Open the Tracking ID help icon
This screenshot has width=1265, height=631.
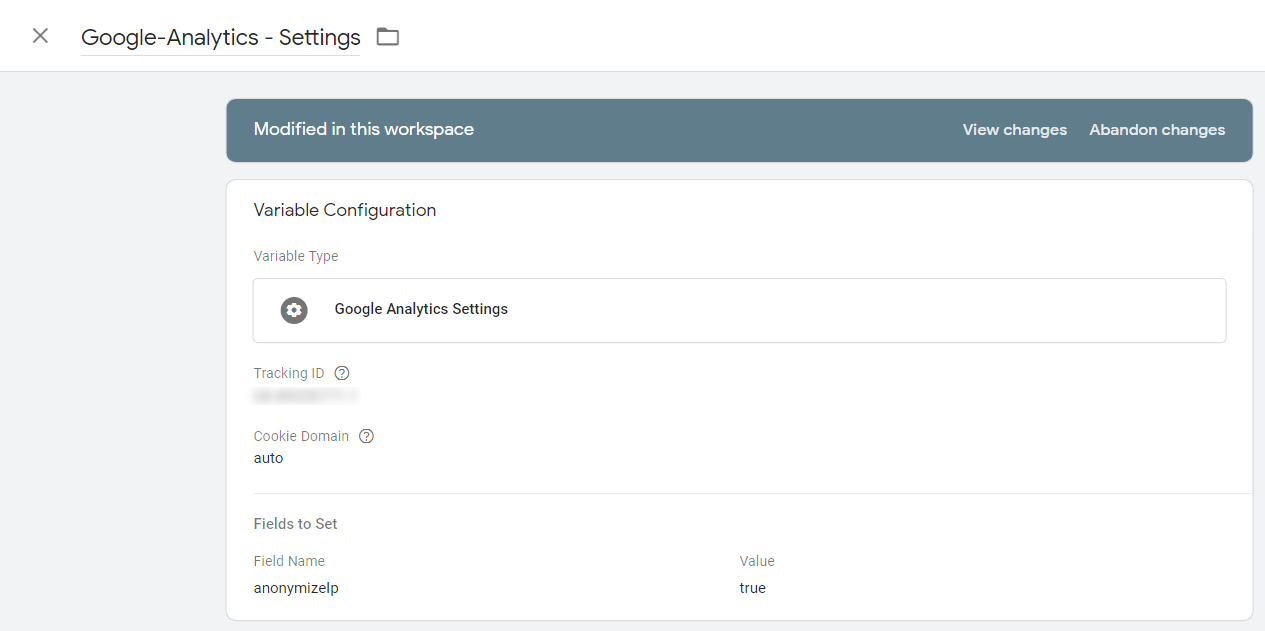coord(342,373)
